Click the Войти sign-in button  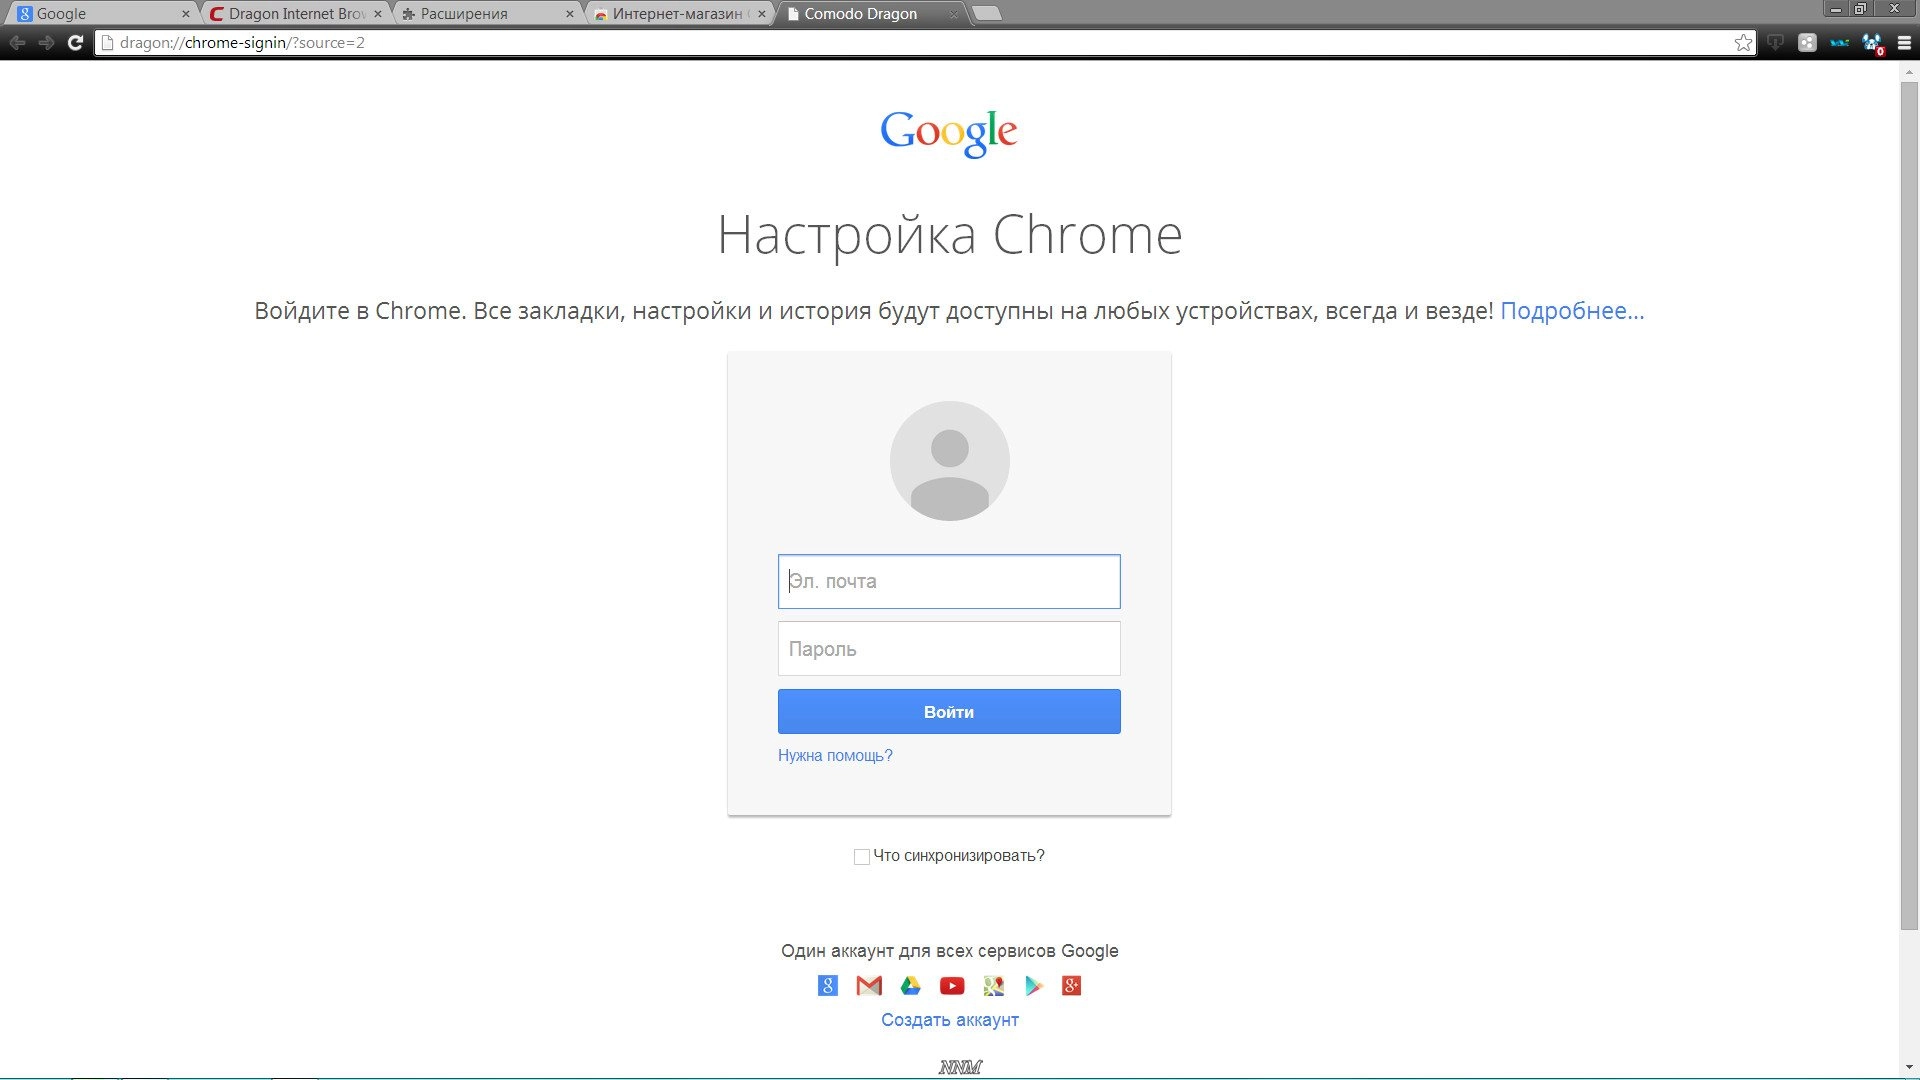coord(949,712)
